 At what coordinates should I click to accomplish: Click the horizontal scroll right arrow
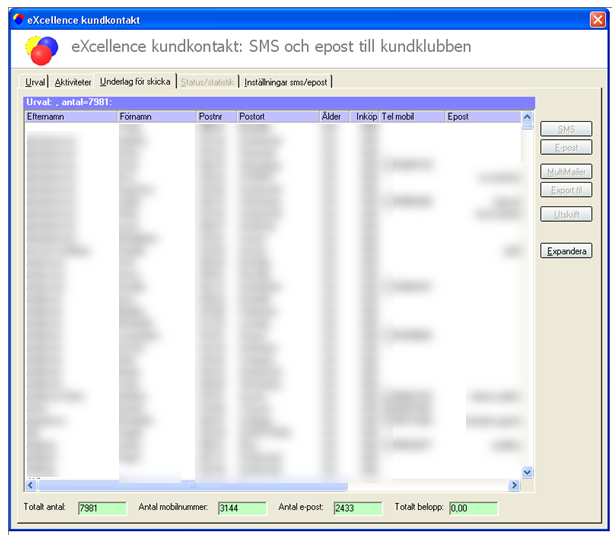click(x=514, y=486)
